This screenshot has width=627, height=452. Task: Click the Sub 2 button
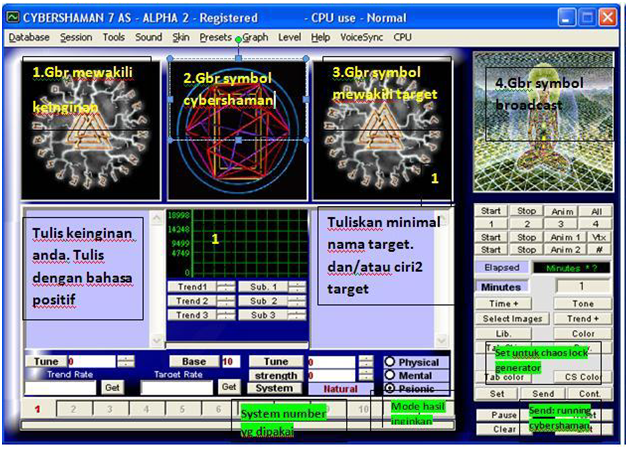coord(263,301)
